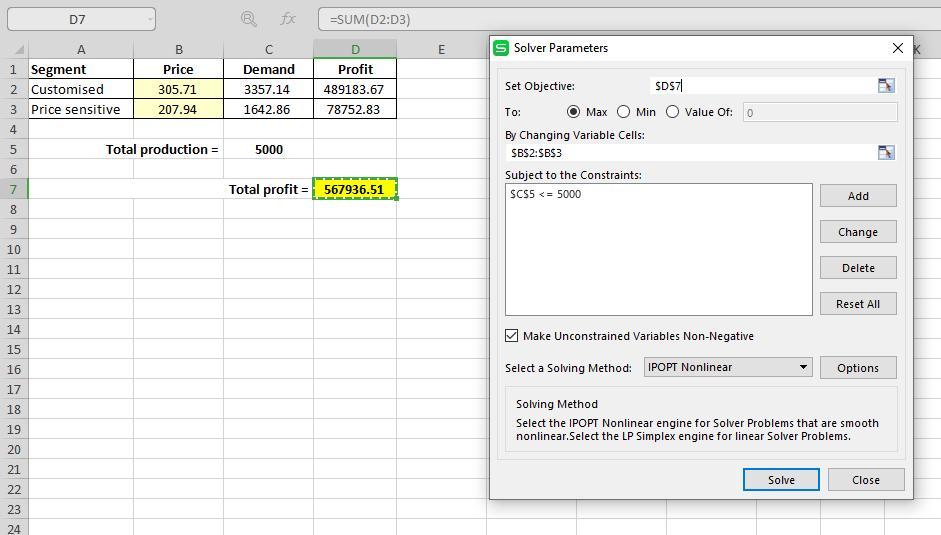Click the select-all corner of the spreadsheet
This screenshot has height=535, width=941.
pyautogui.click(x=19, y=49)
